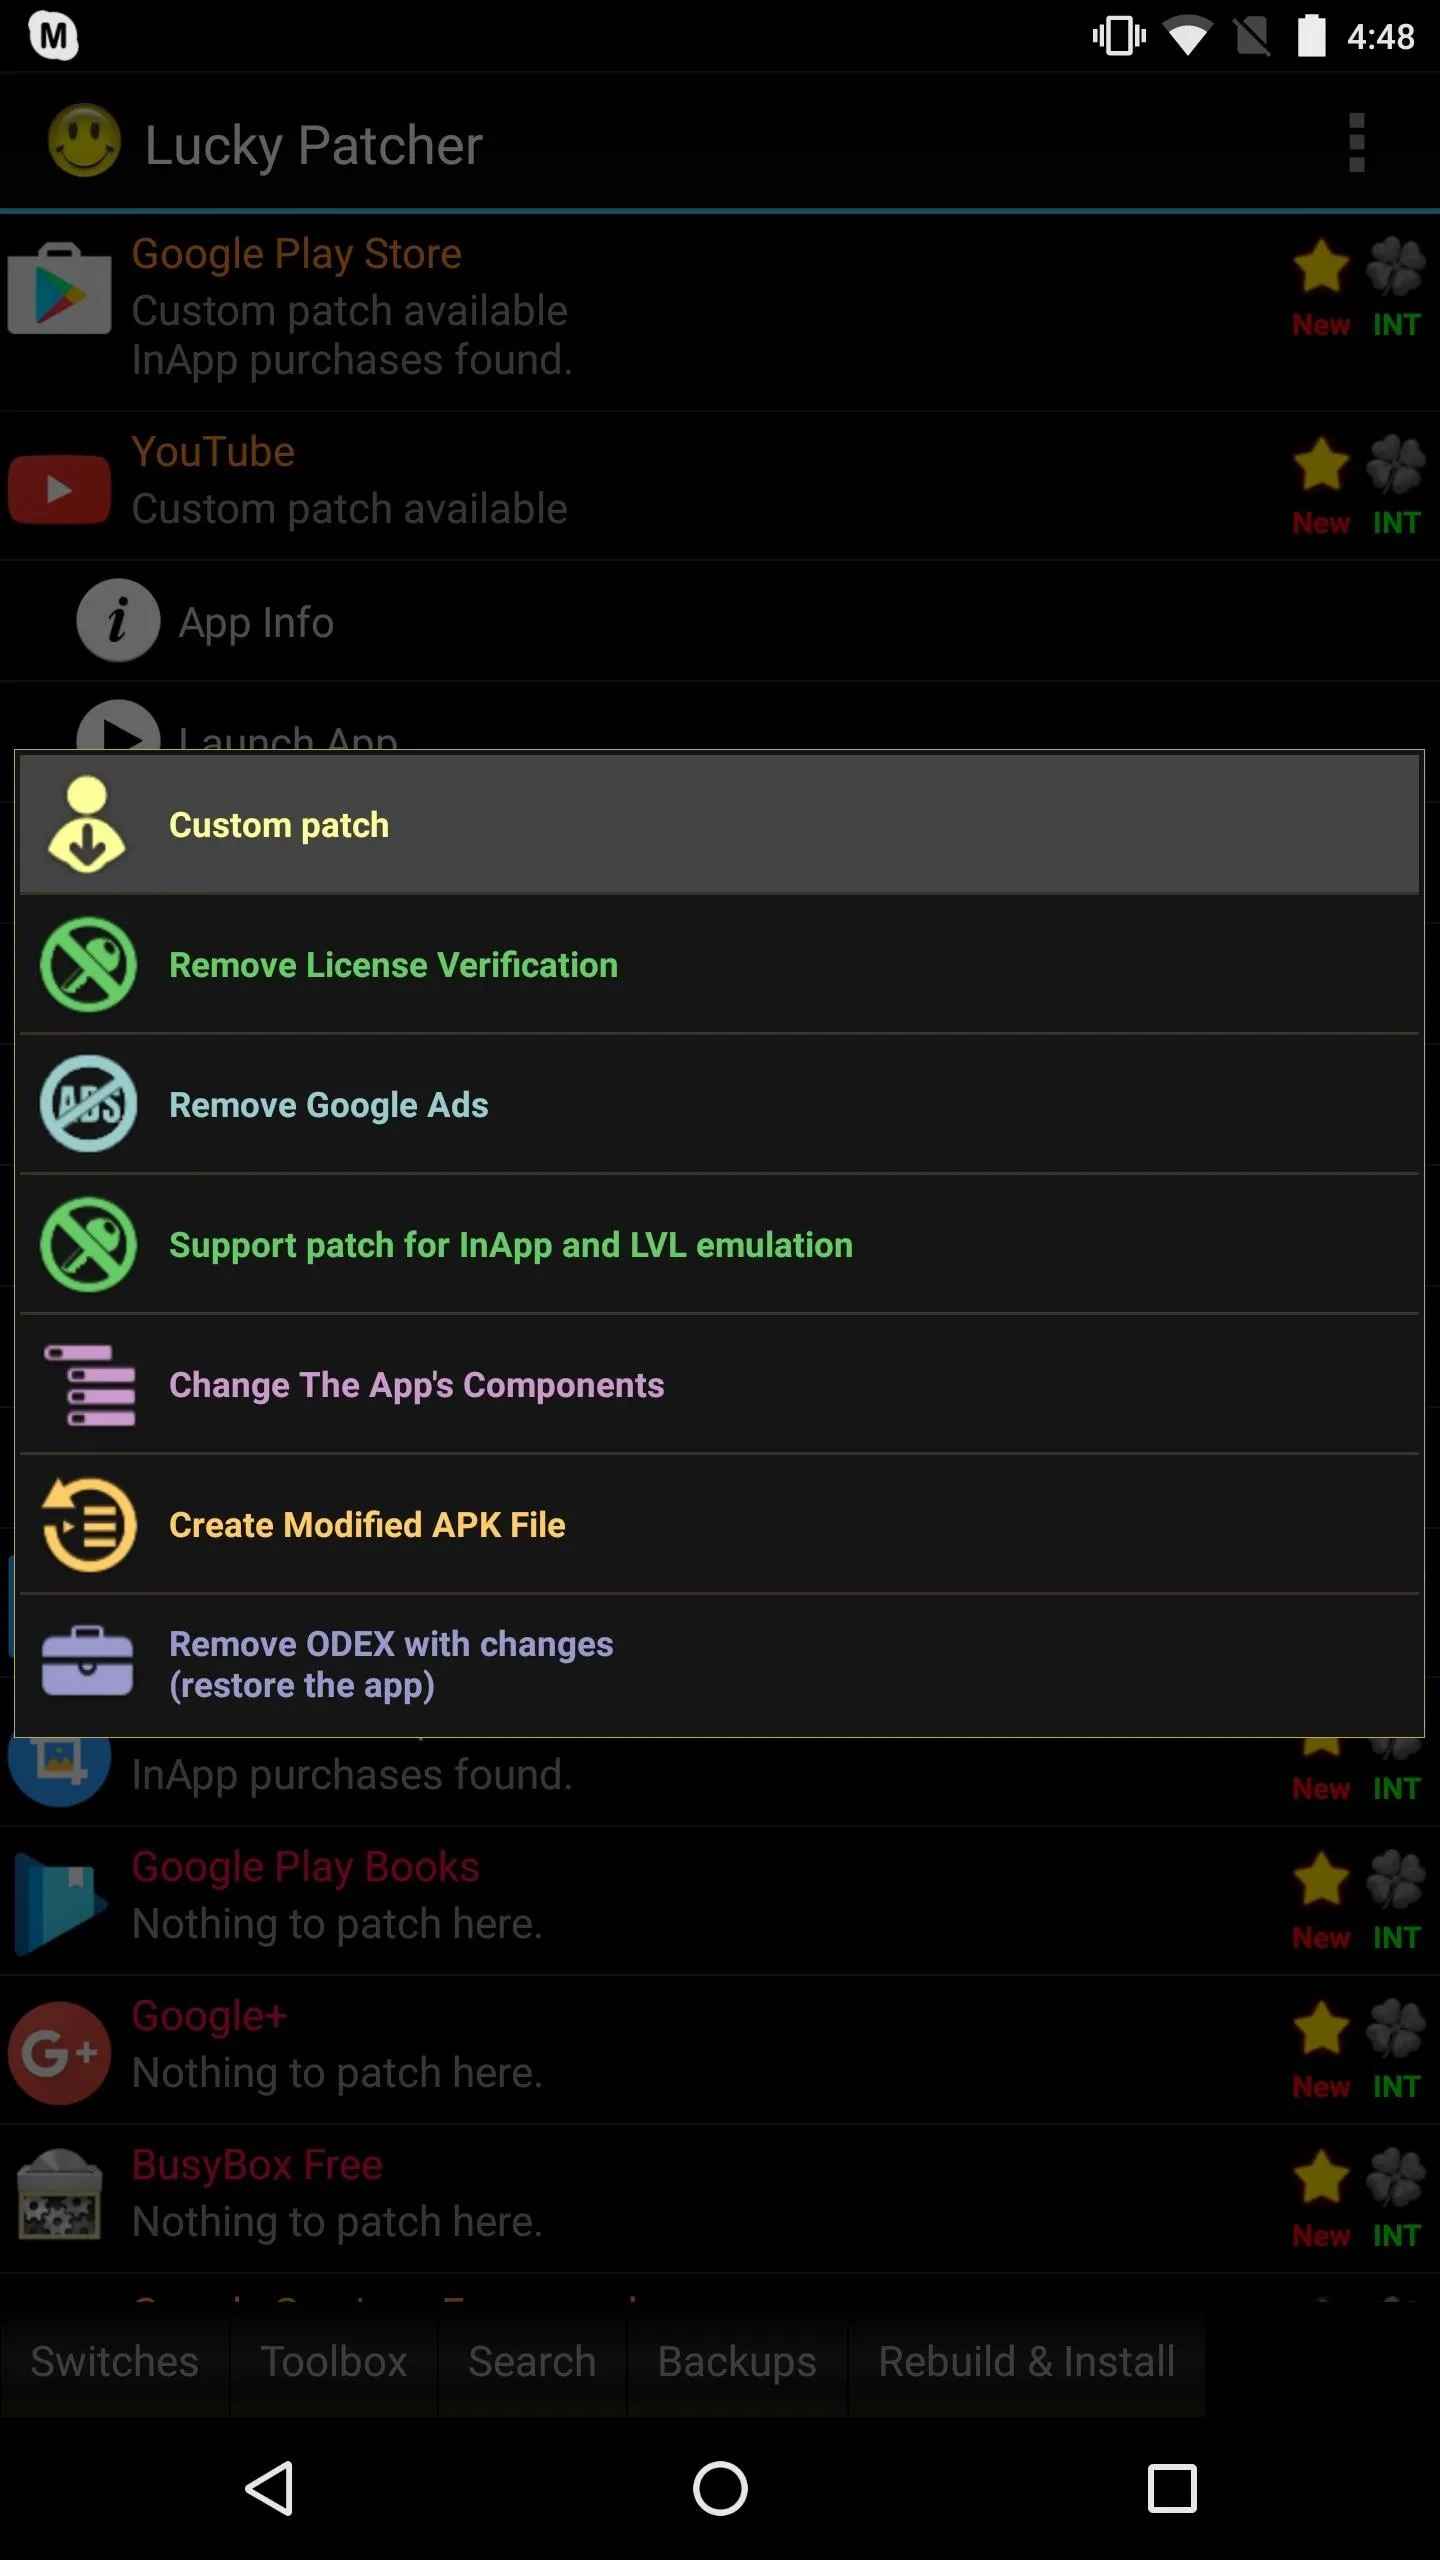Tap the Rebuild & Install button
The width and height of the screenshot is (1440, 2560).
click(x=1027, y=2361)
